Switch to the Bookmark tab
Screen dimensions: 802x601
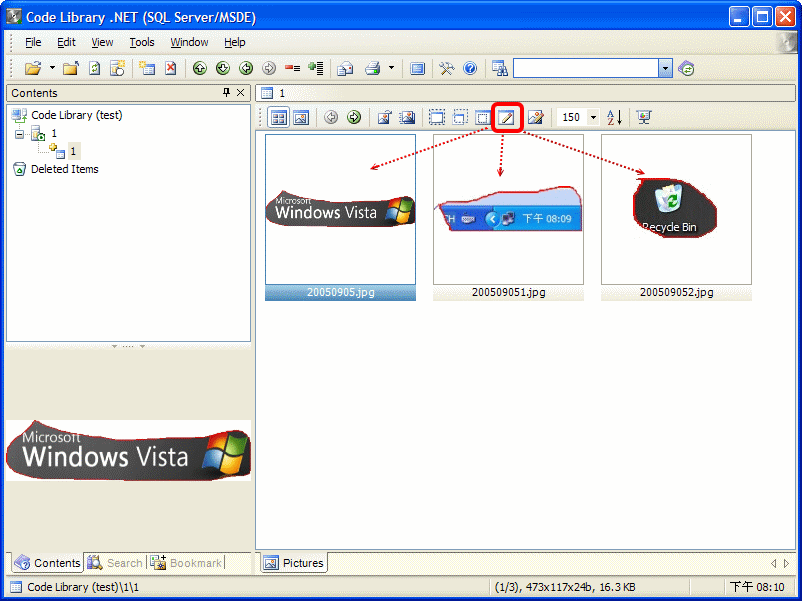pos(186,563)
